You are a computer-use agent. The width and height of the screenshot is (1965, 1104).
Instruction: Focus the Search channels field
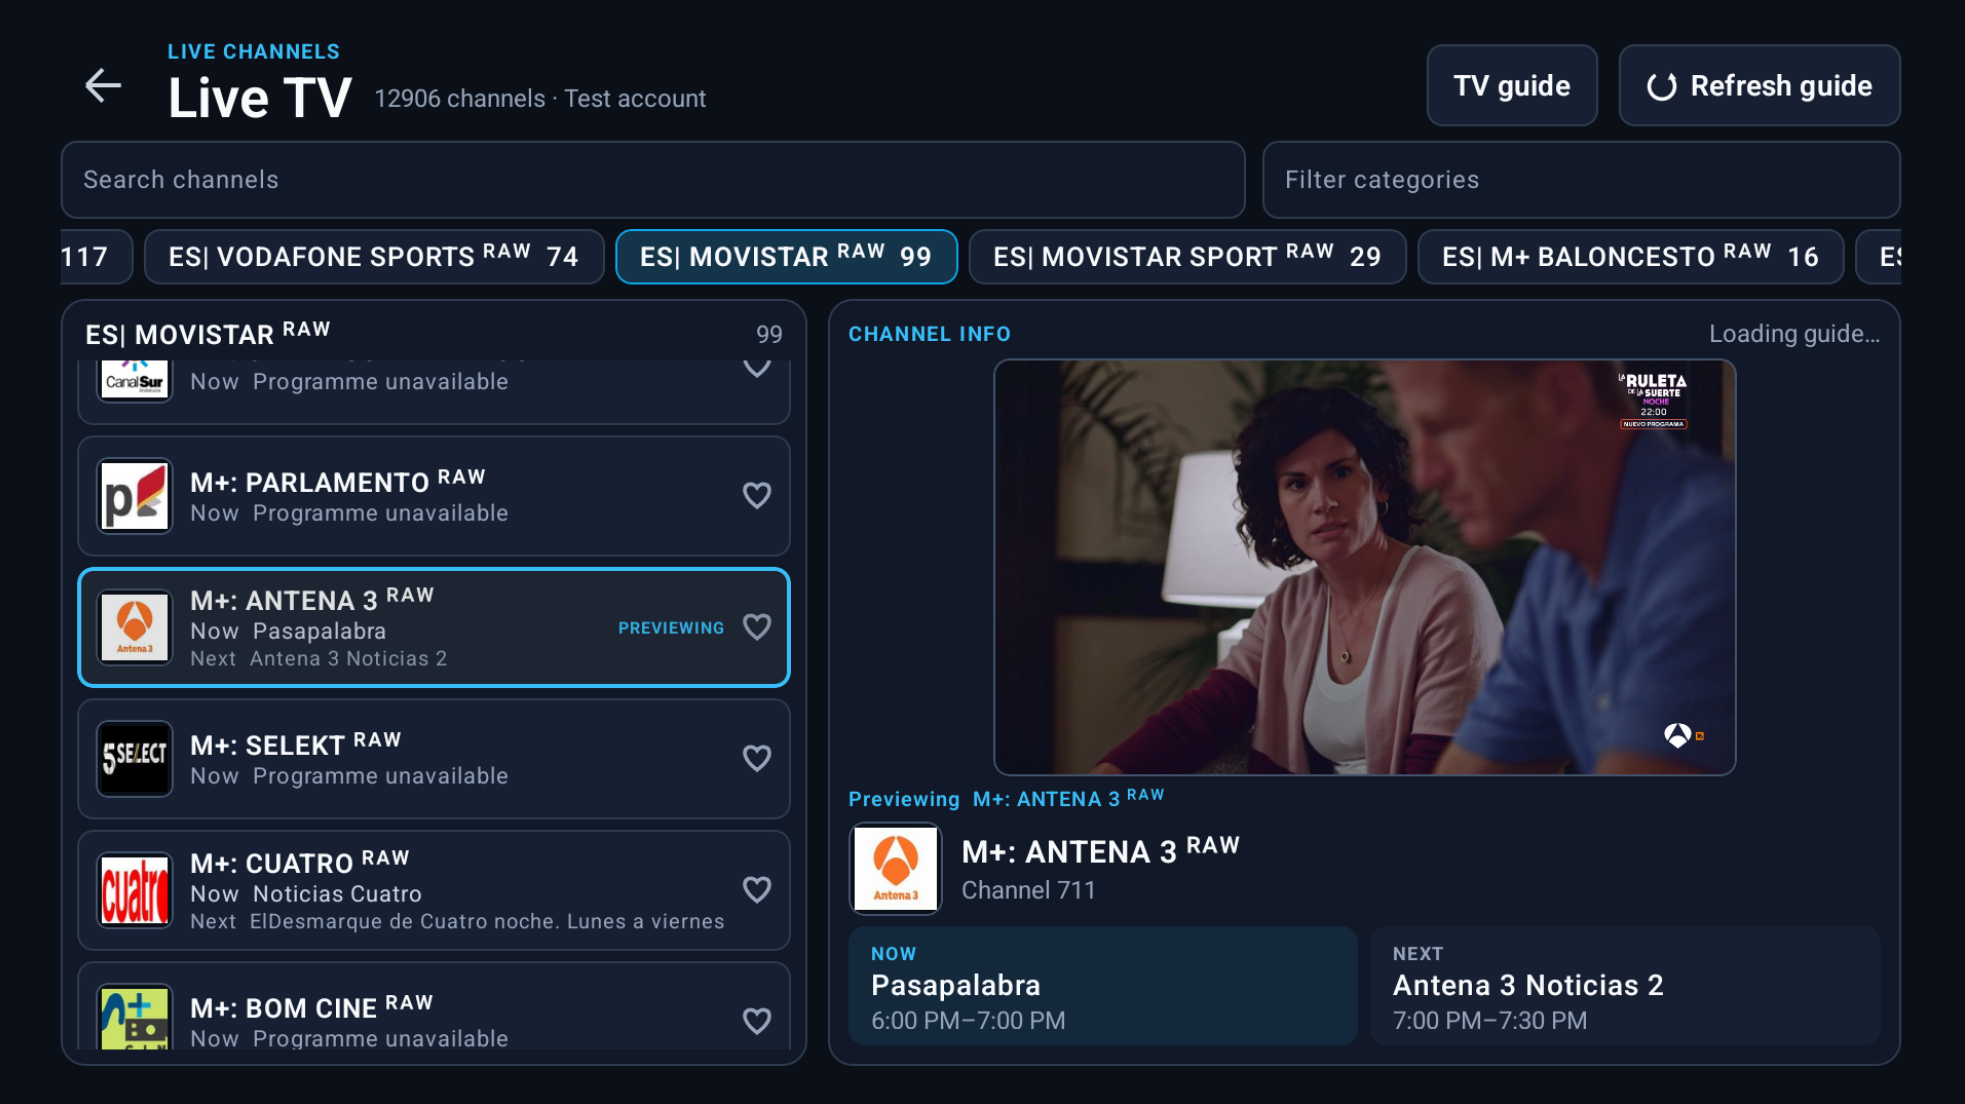point(653,180)
